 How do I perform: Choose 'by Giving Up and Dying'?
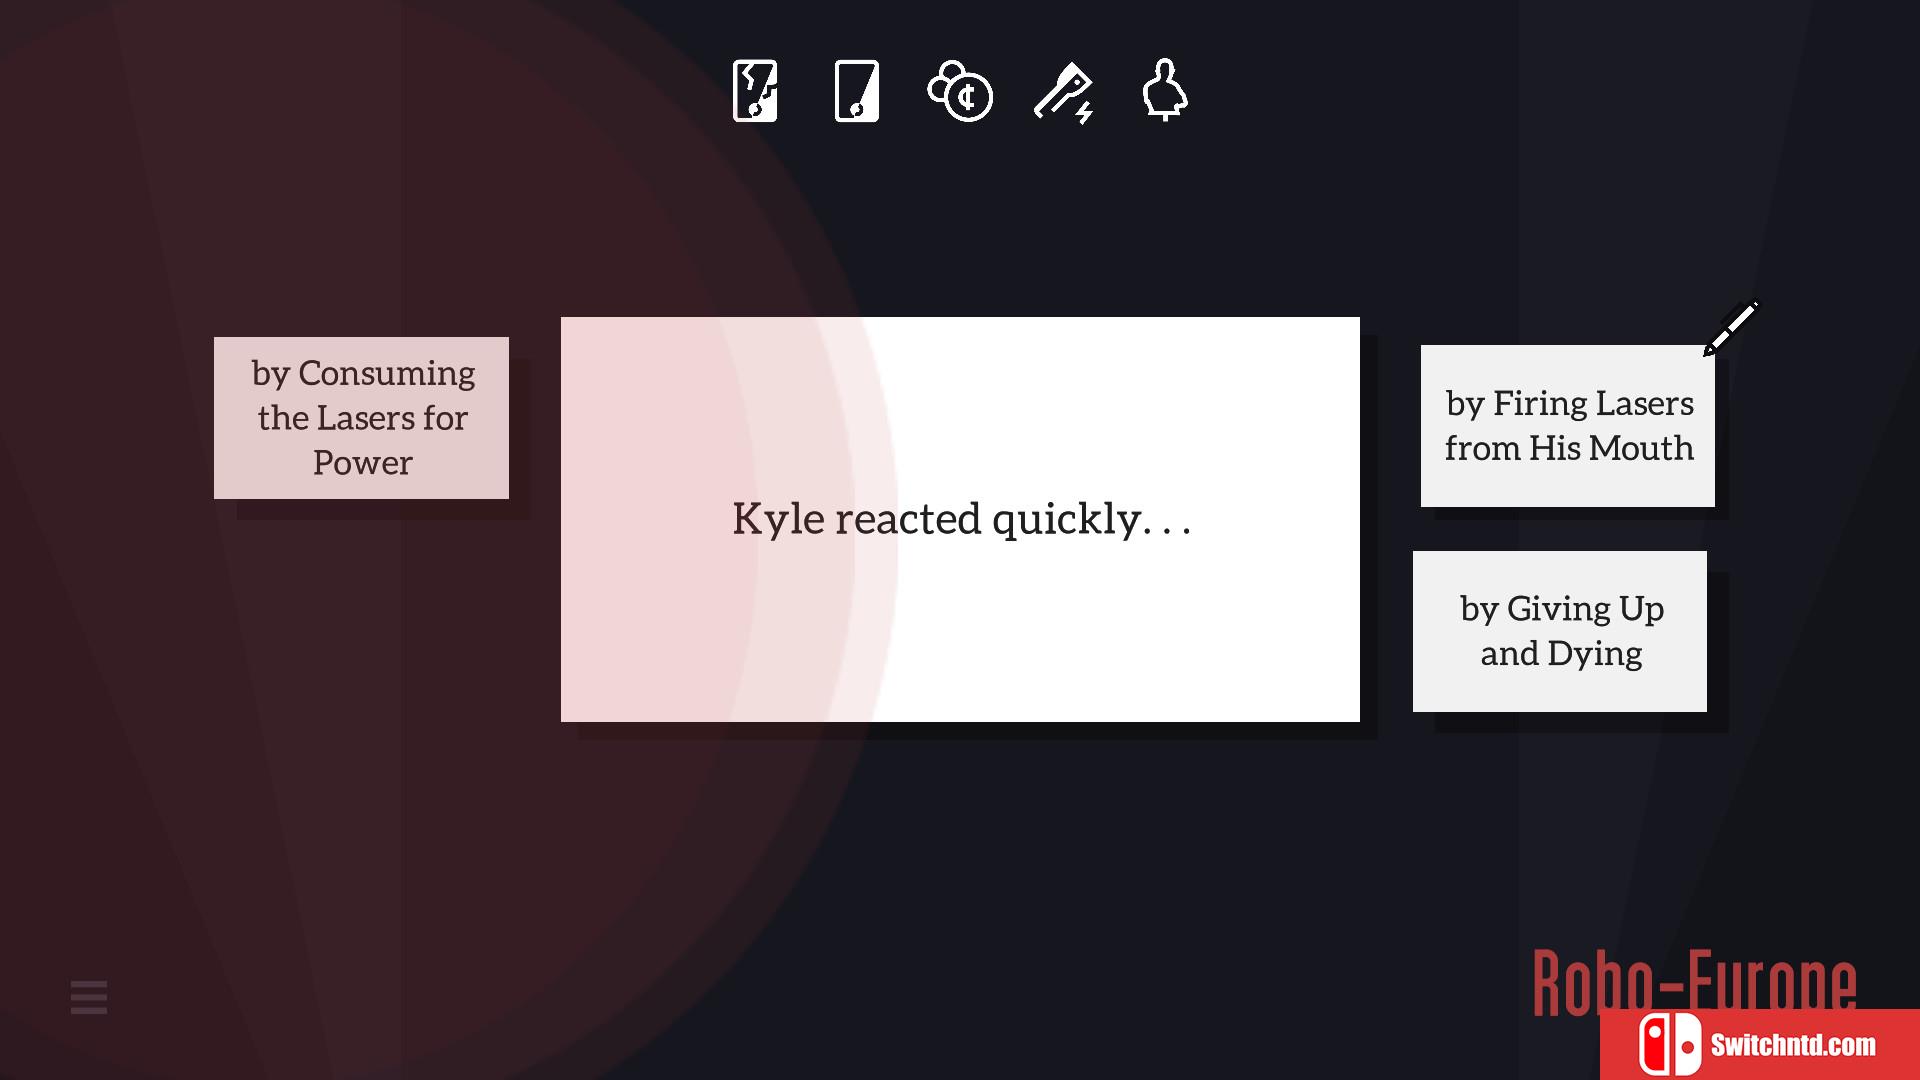[x=1560, y=631]
